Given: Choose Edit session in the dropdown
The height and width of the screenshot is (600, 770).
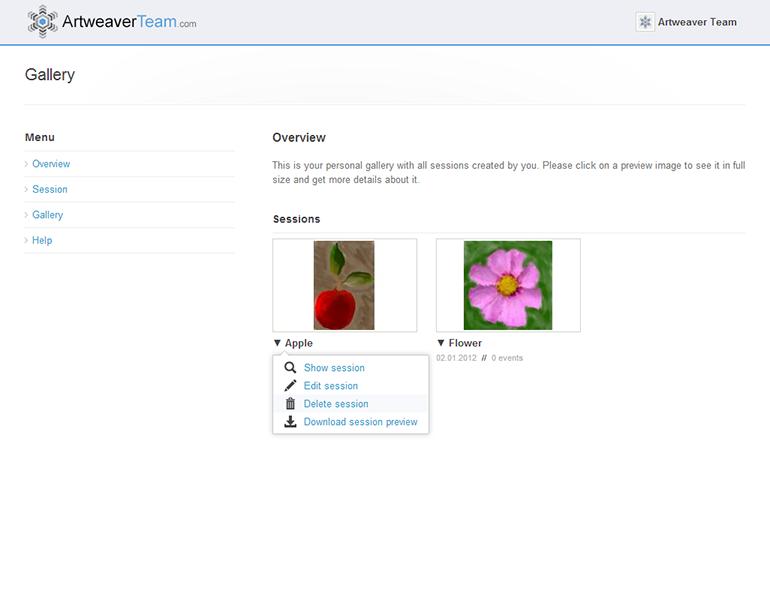Looking at the screenshot, I should 330,386.
